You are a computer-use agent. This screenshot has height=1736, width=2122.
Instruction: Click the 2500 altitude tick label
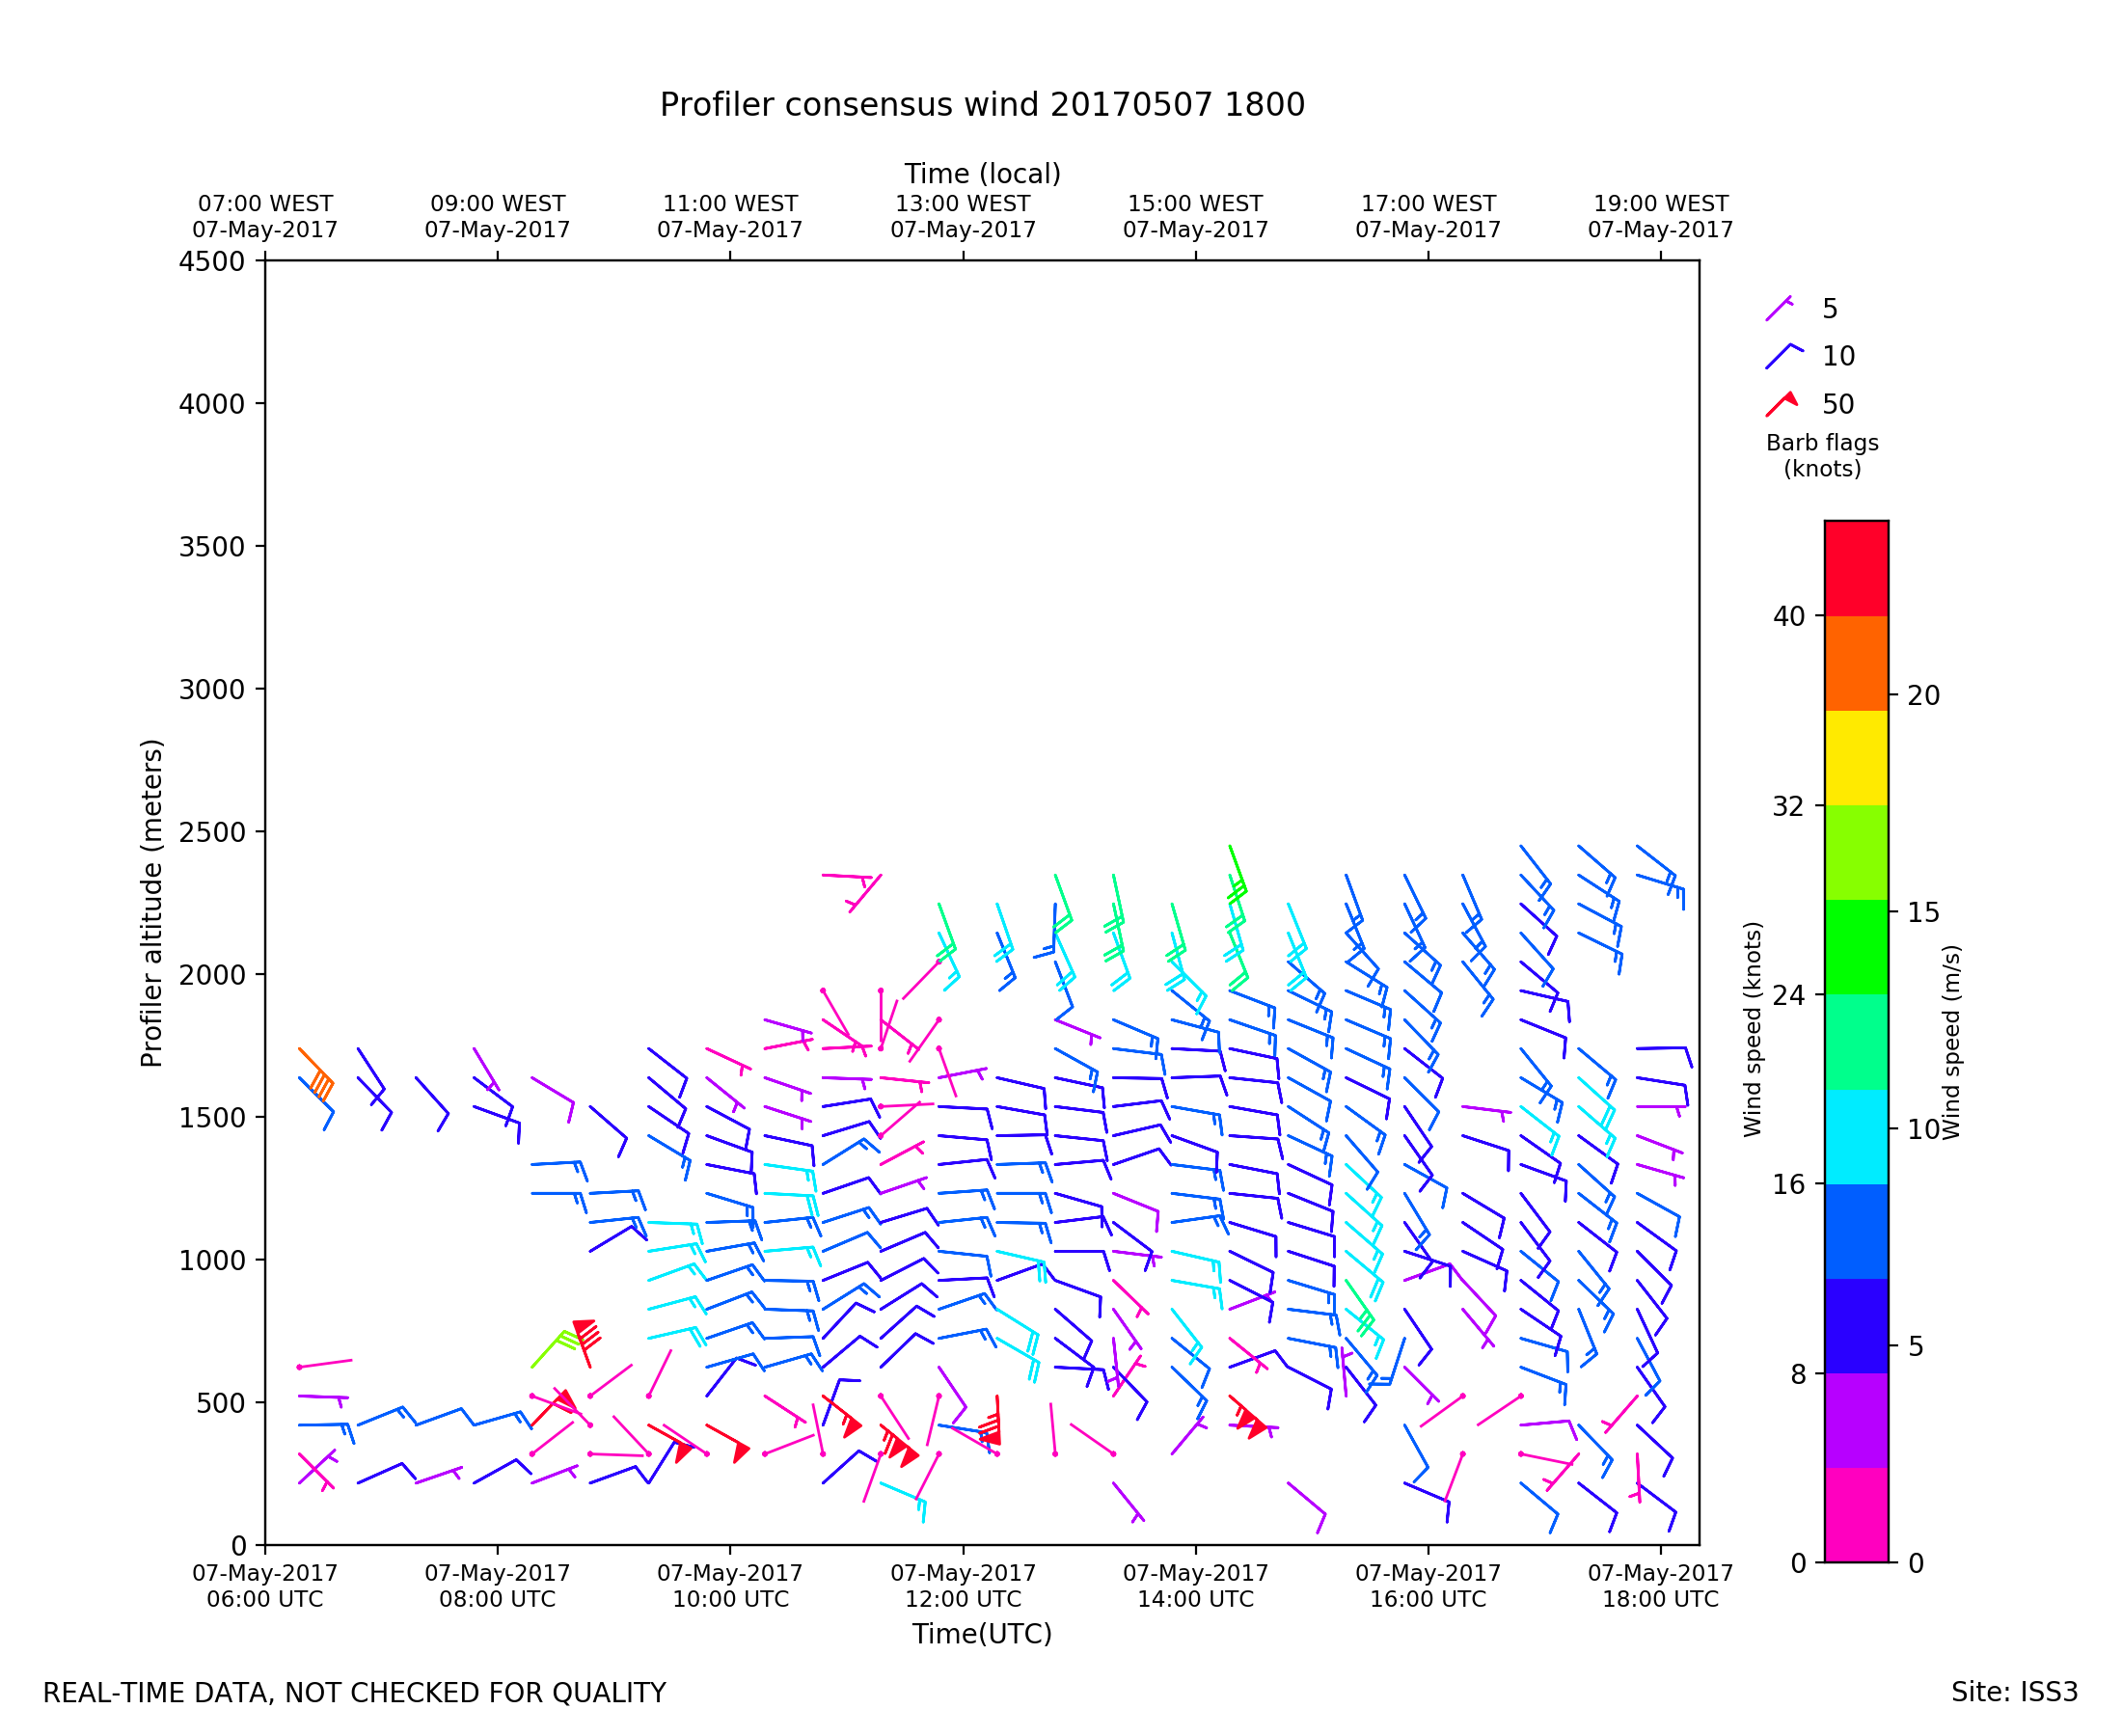tap(212, 832)
